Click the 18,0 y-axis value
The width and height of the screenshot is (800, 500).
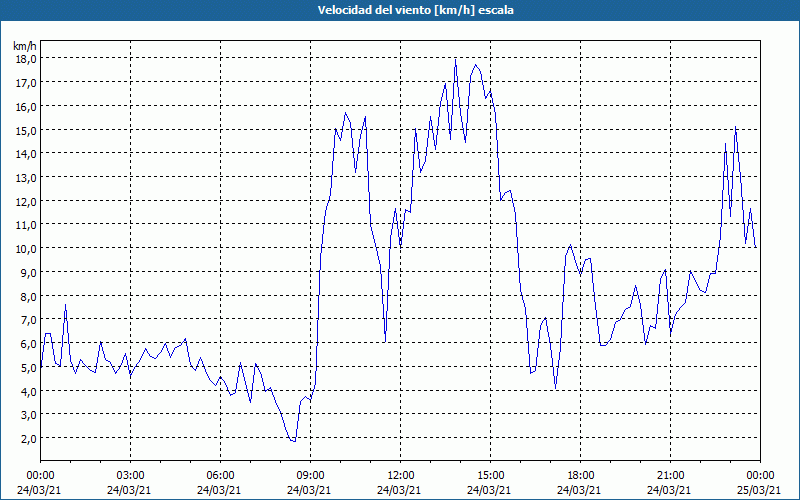pyautogui.click(x=26, y=59)
